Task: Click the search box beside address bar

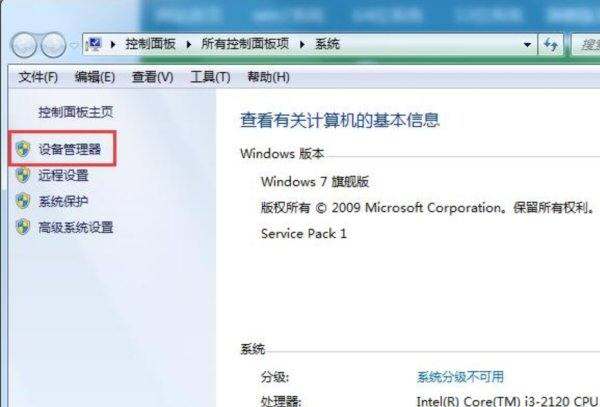Action: tap(585, 45)
